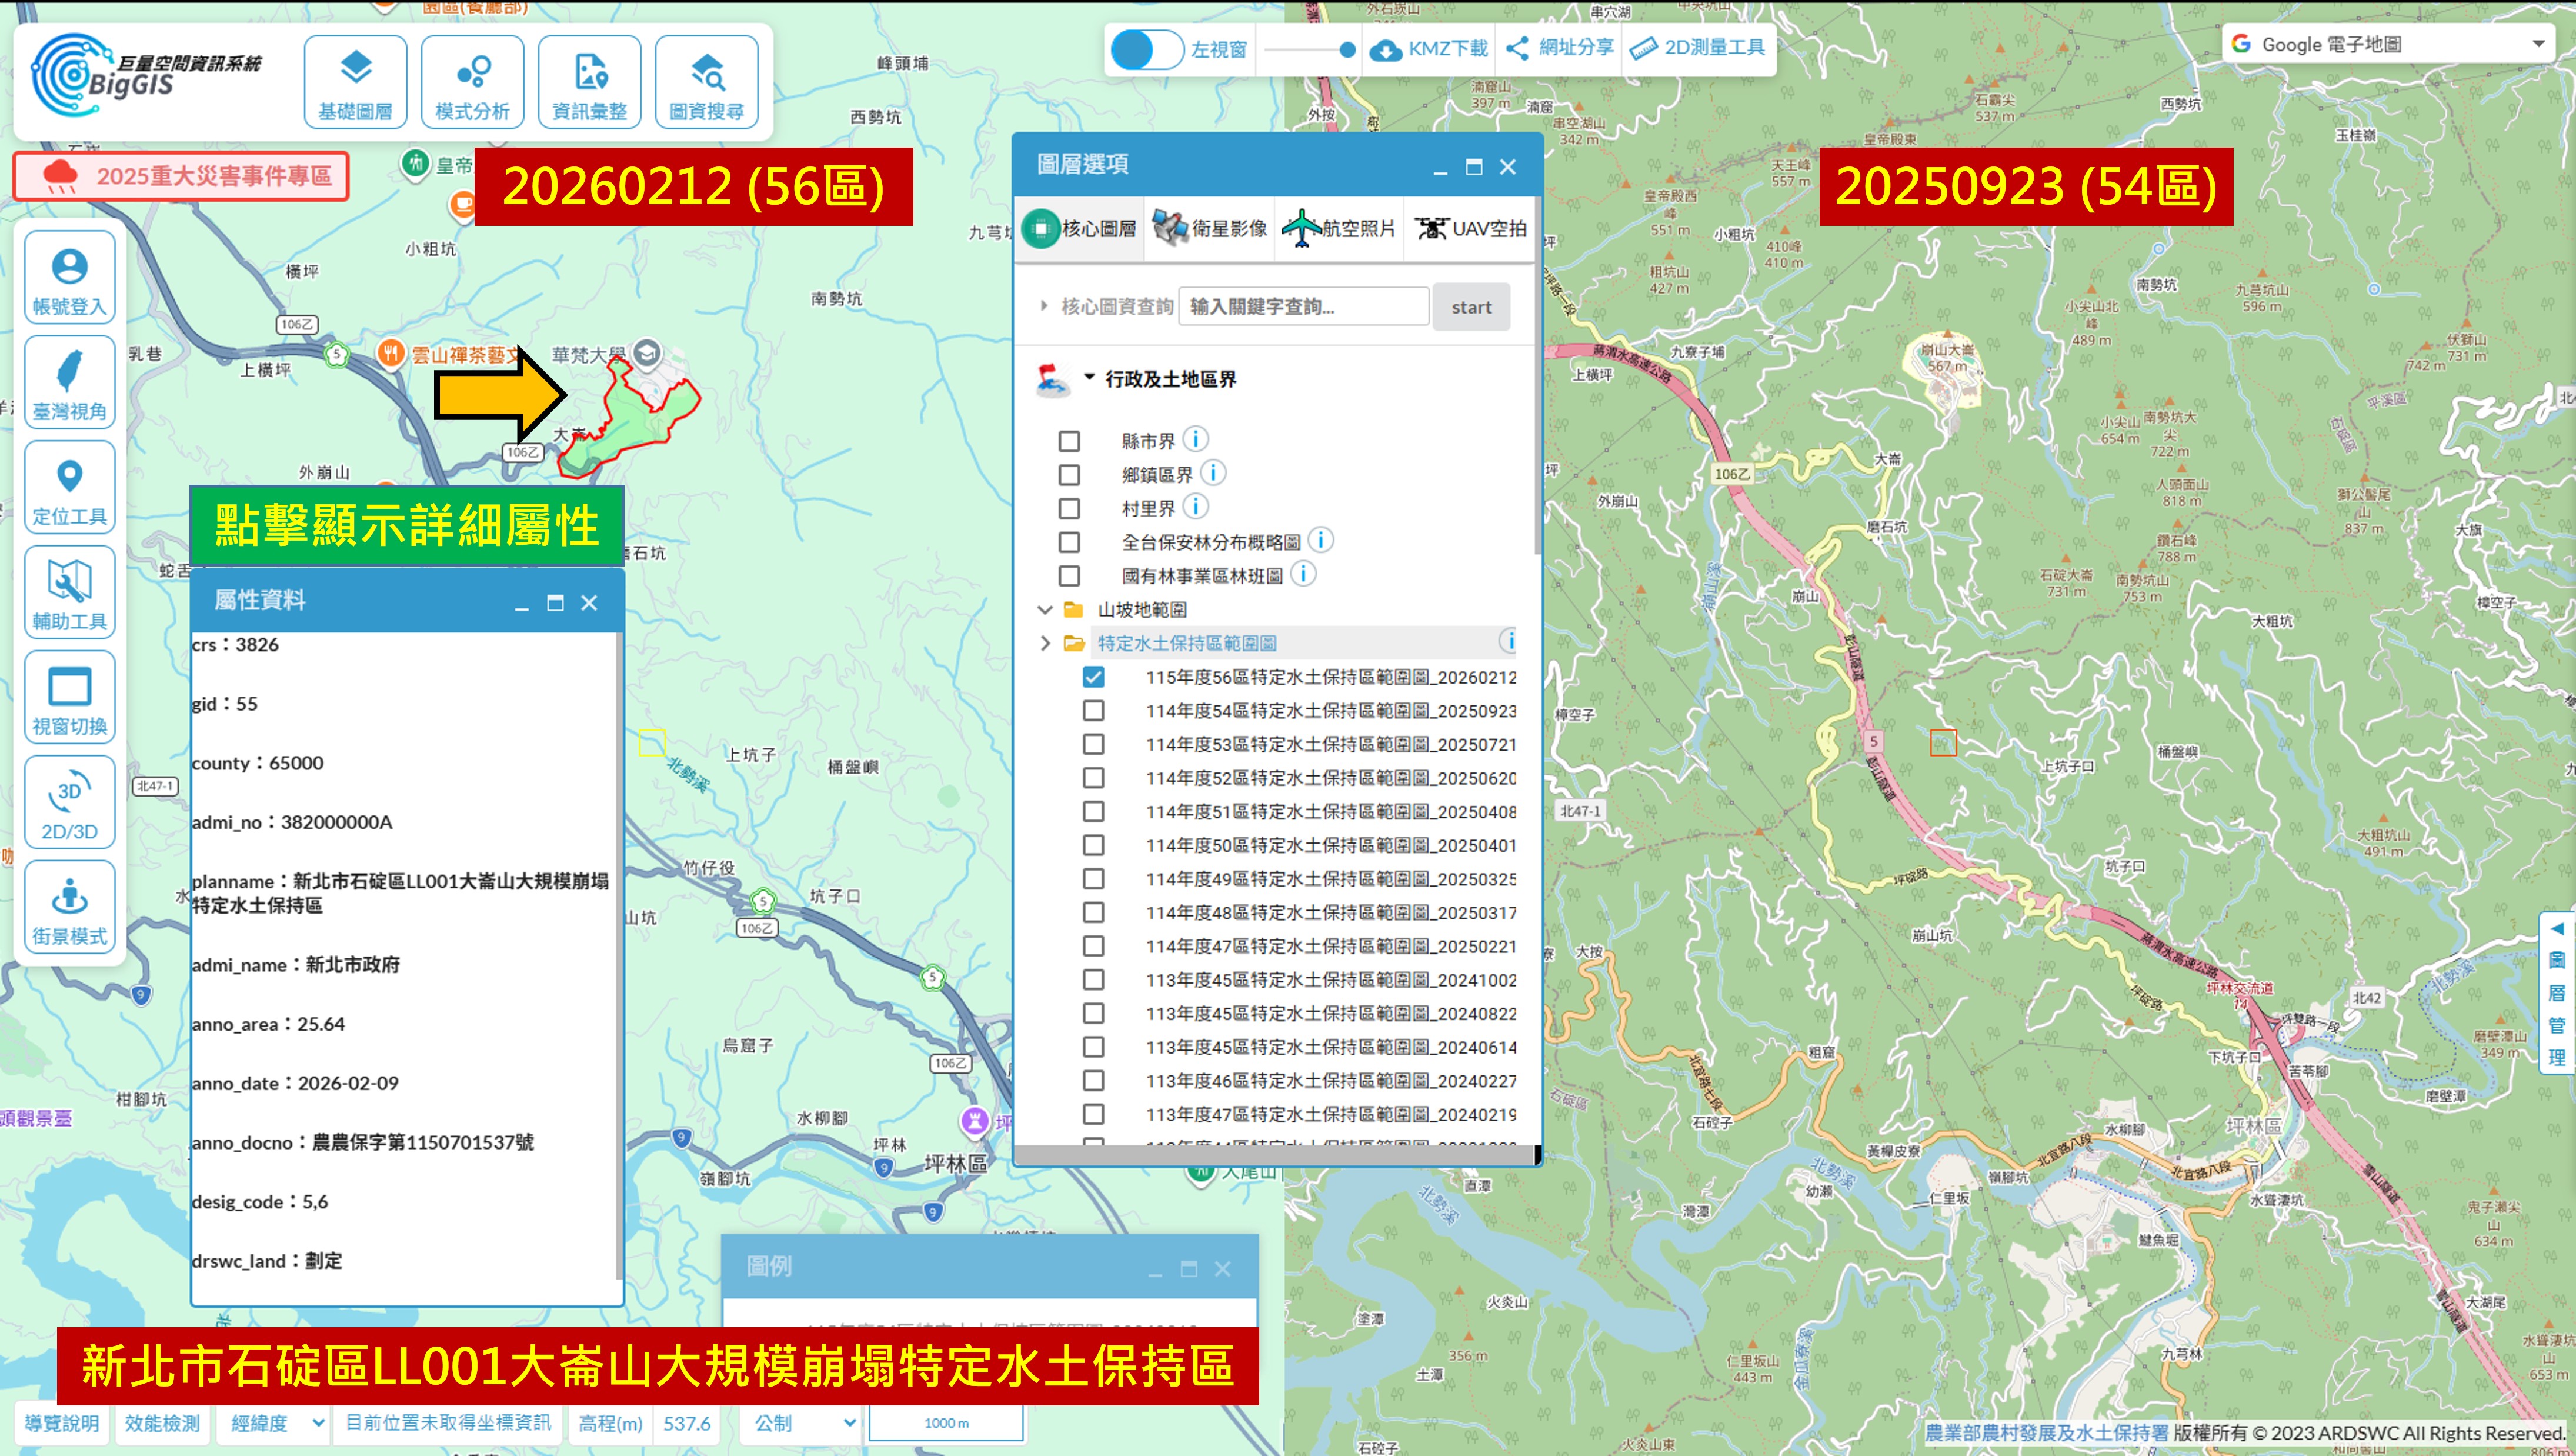Viewport: 2576px width, 1456px height.
Task: Expand the 特定水土保持區範圍圖 folder arrow
Action: tap(1045, 643)
